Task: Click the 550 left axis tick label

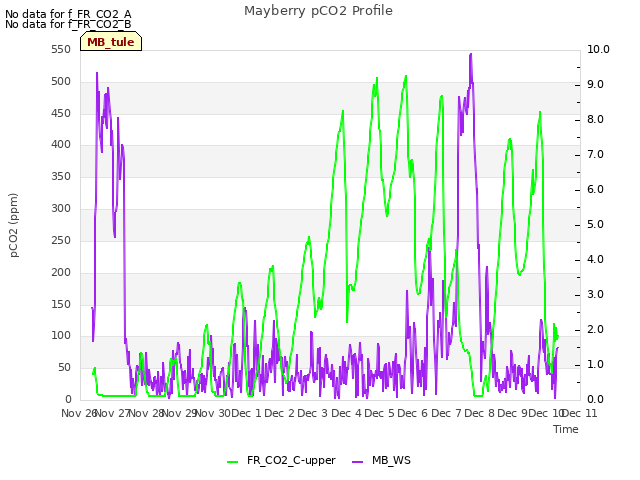Action: pyautogui.click(x=61, y=49)
